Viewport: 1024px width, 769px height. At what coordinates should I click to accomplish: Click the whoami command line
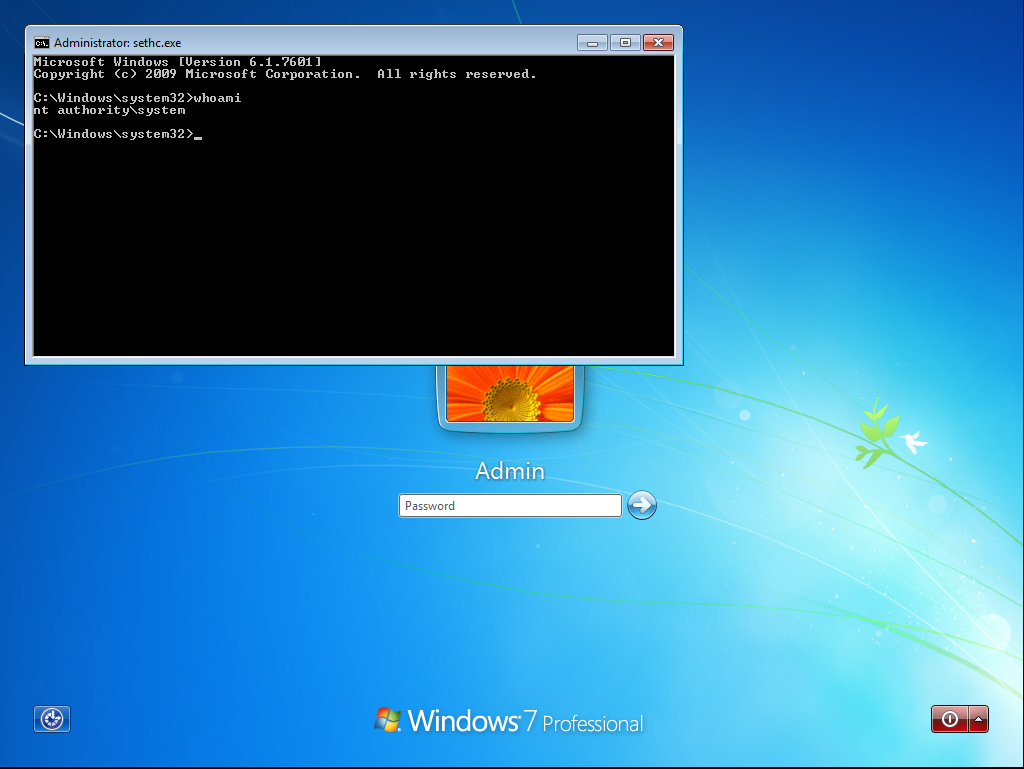(137, 98)
